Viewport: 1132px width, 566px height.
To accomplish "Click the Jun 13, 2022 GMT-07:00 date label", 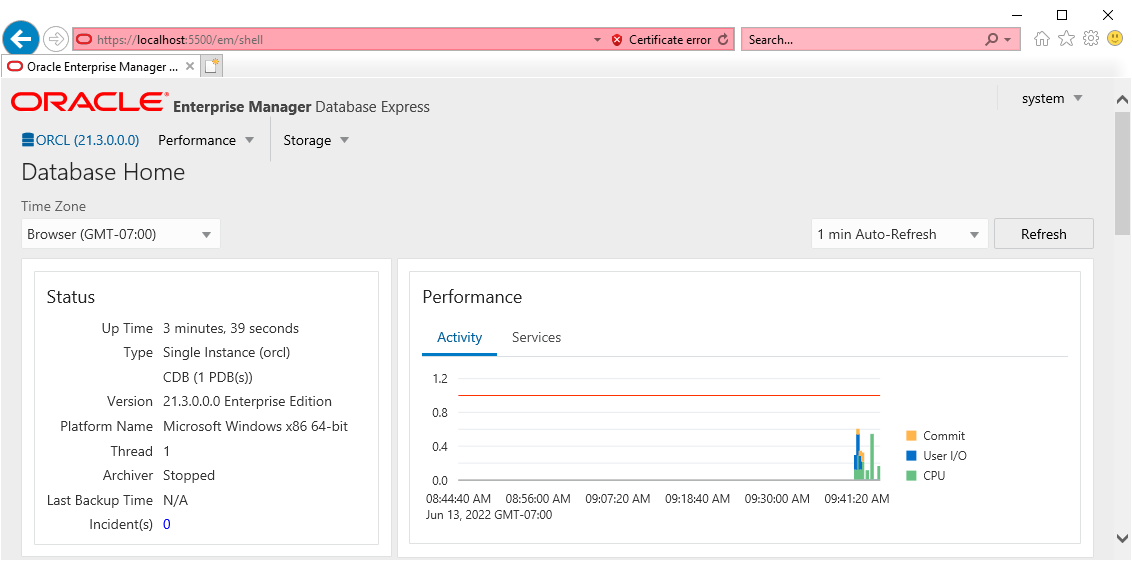I will click(489, 515).
